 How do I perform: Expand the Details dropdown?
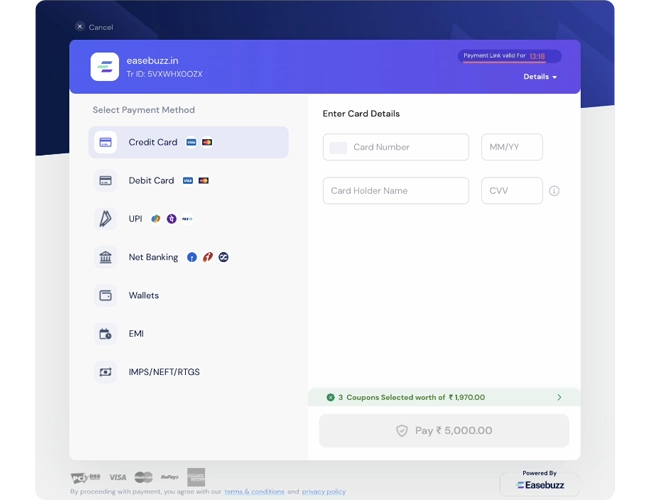[x=540, y=77]
